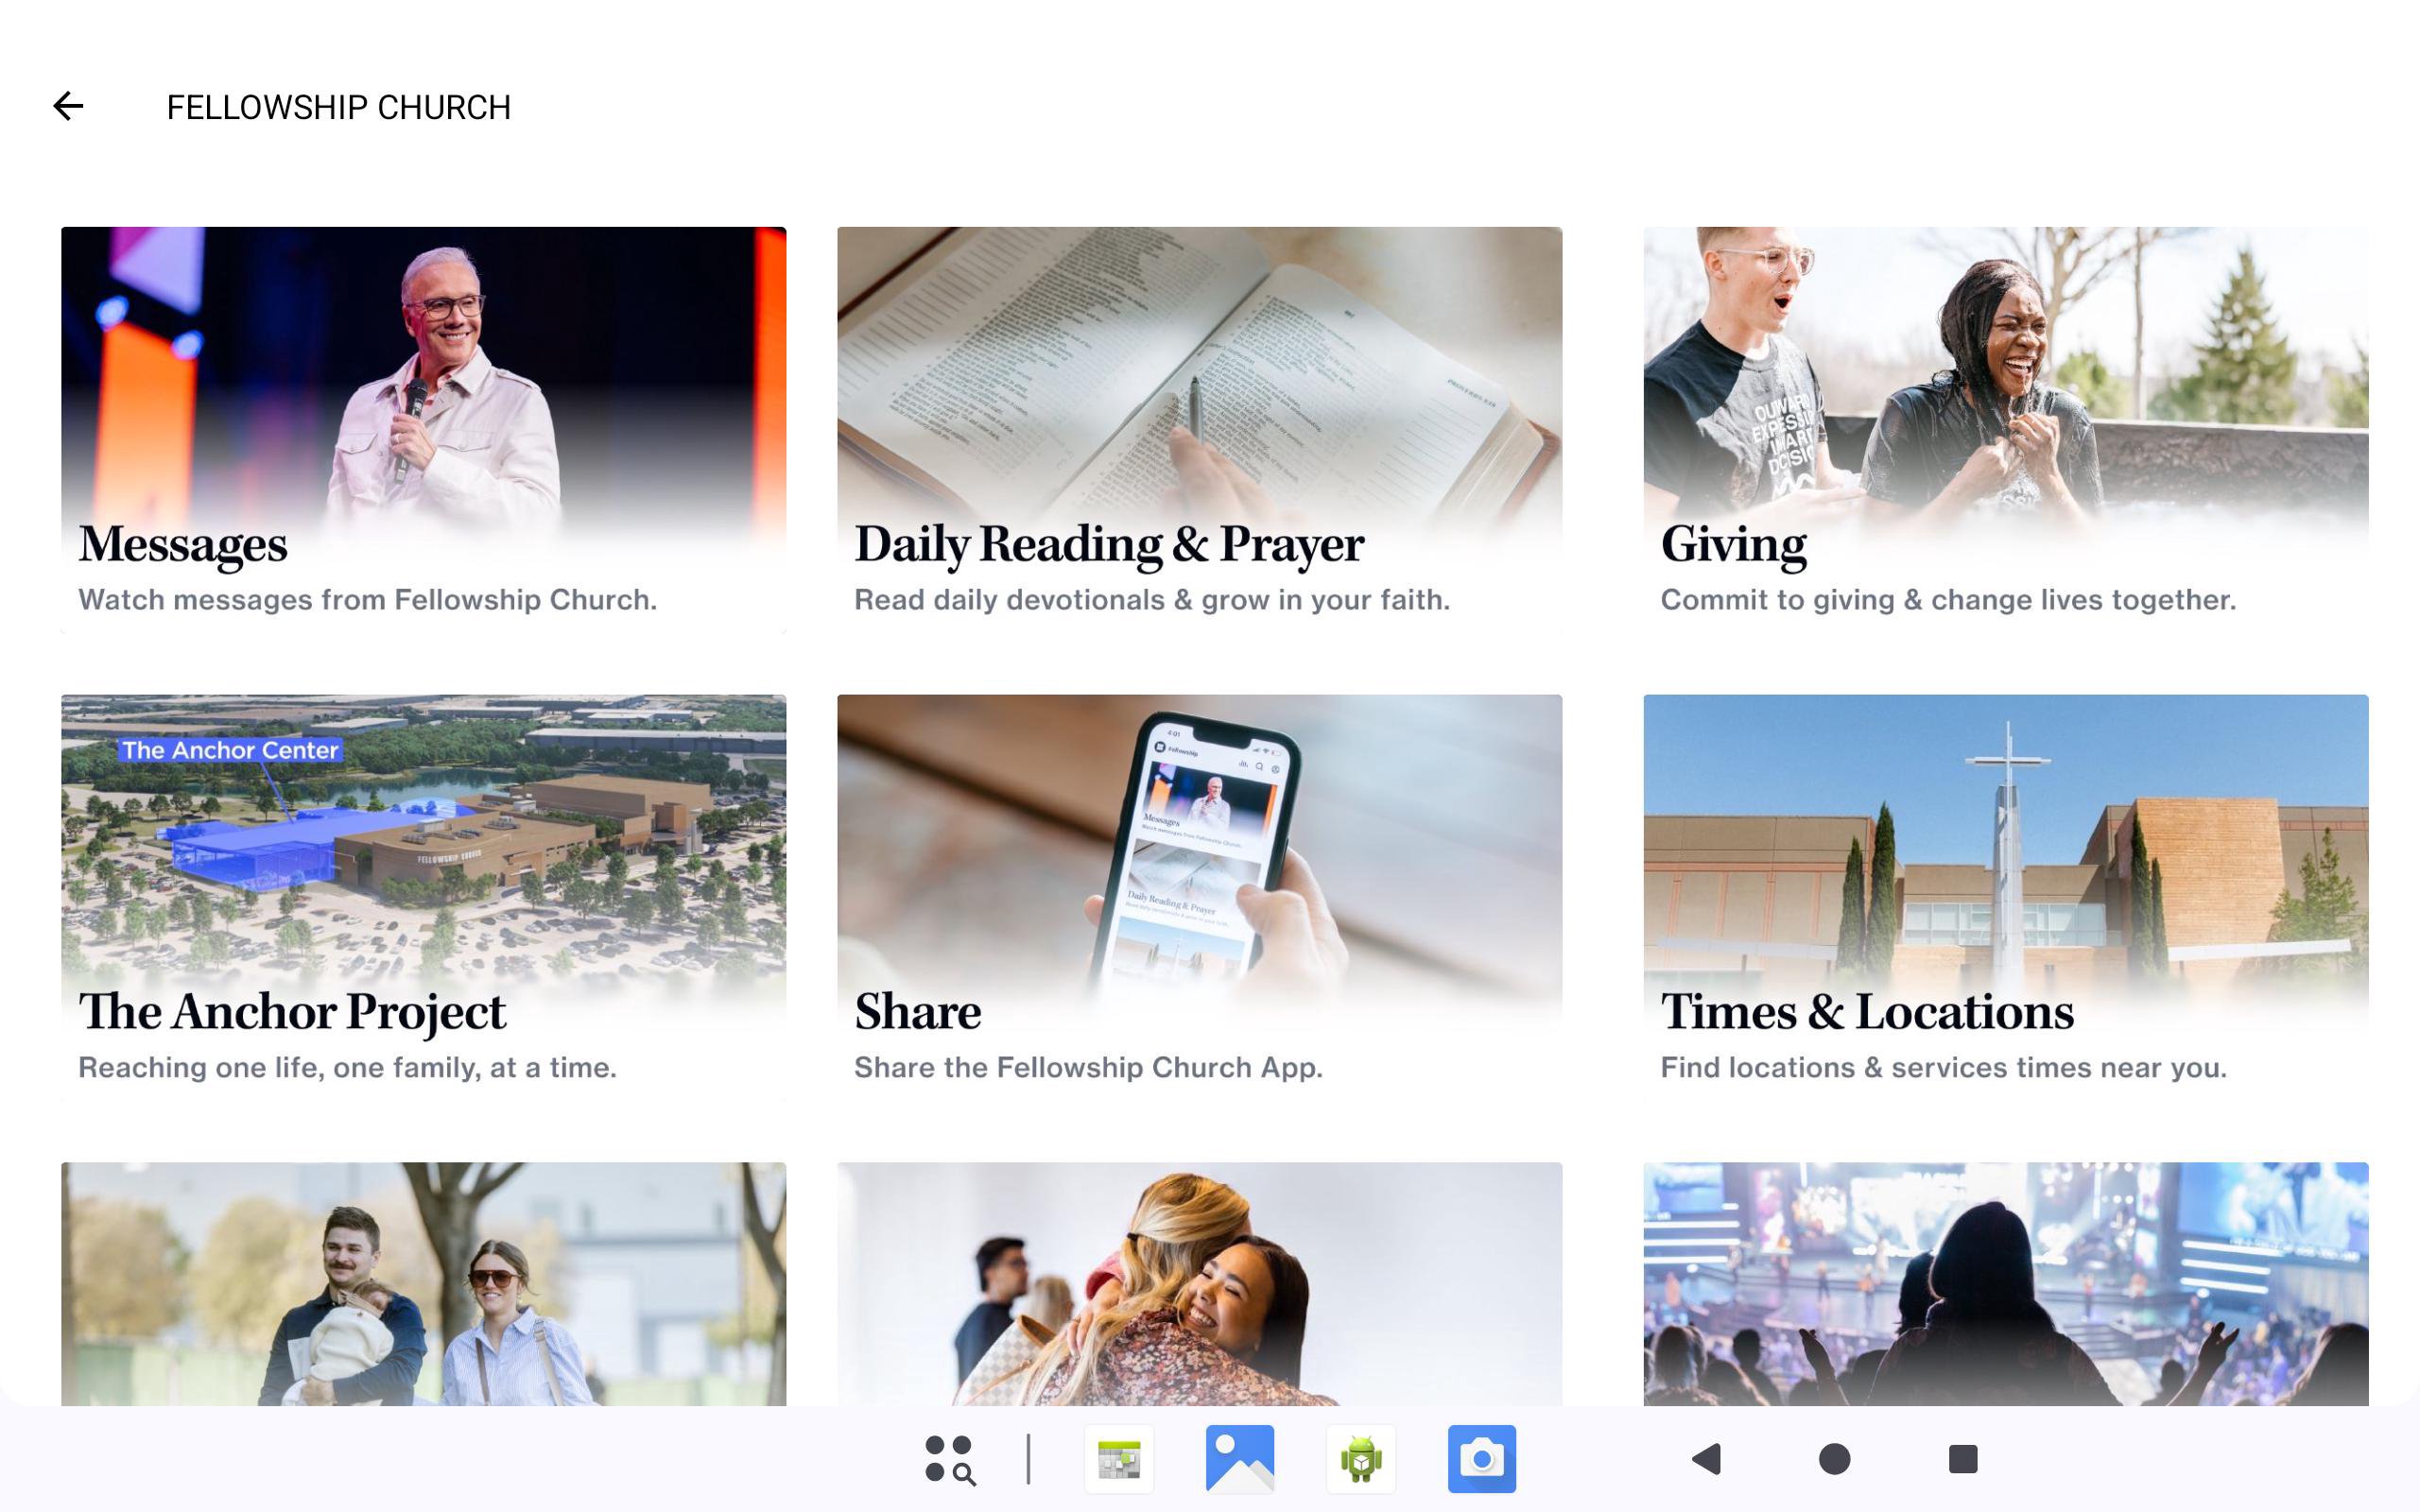Launch the calendar app in the taskbar
This screenshot has width=2420, height=1512.
pyautogui.click(x=1119, y=1459)
